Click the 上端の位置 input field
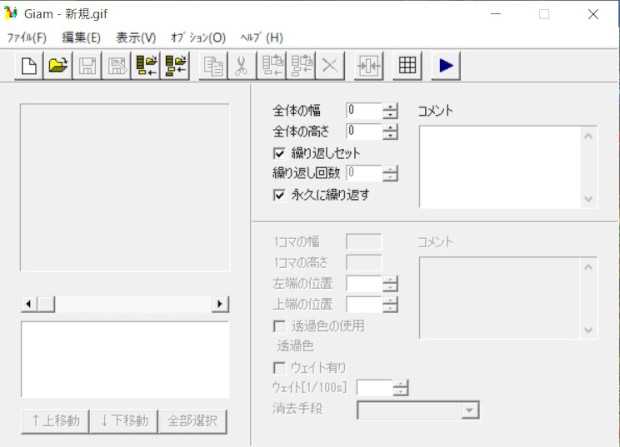The width and height of the screenshot is (620, 447). point(364,305)
